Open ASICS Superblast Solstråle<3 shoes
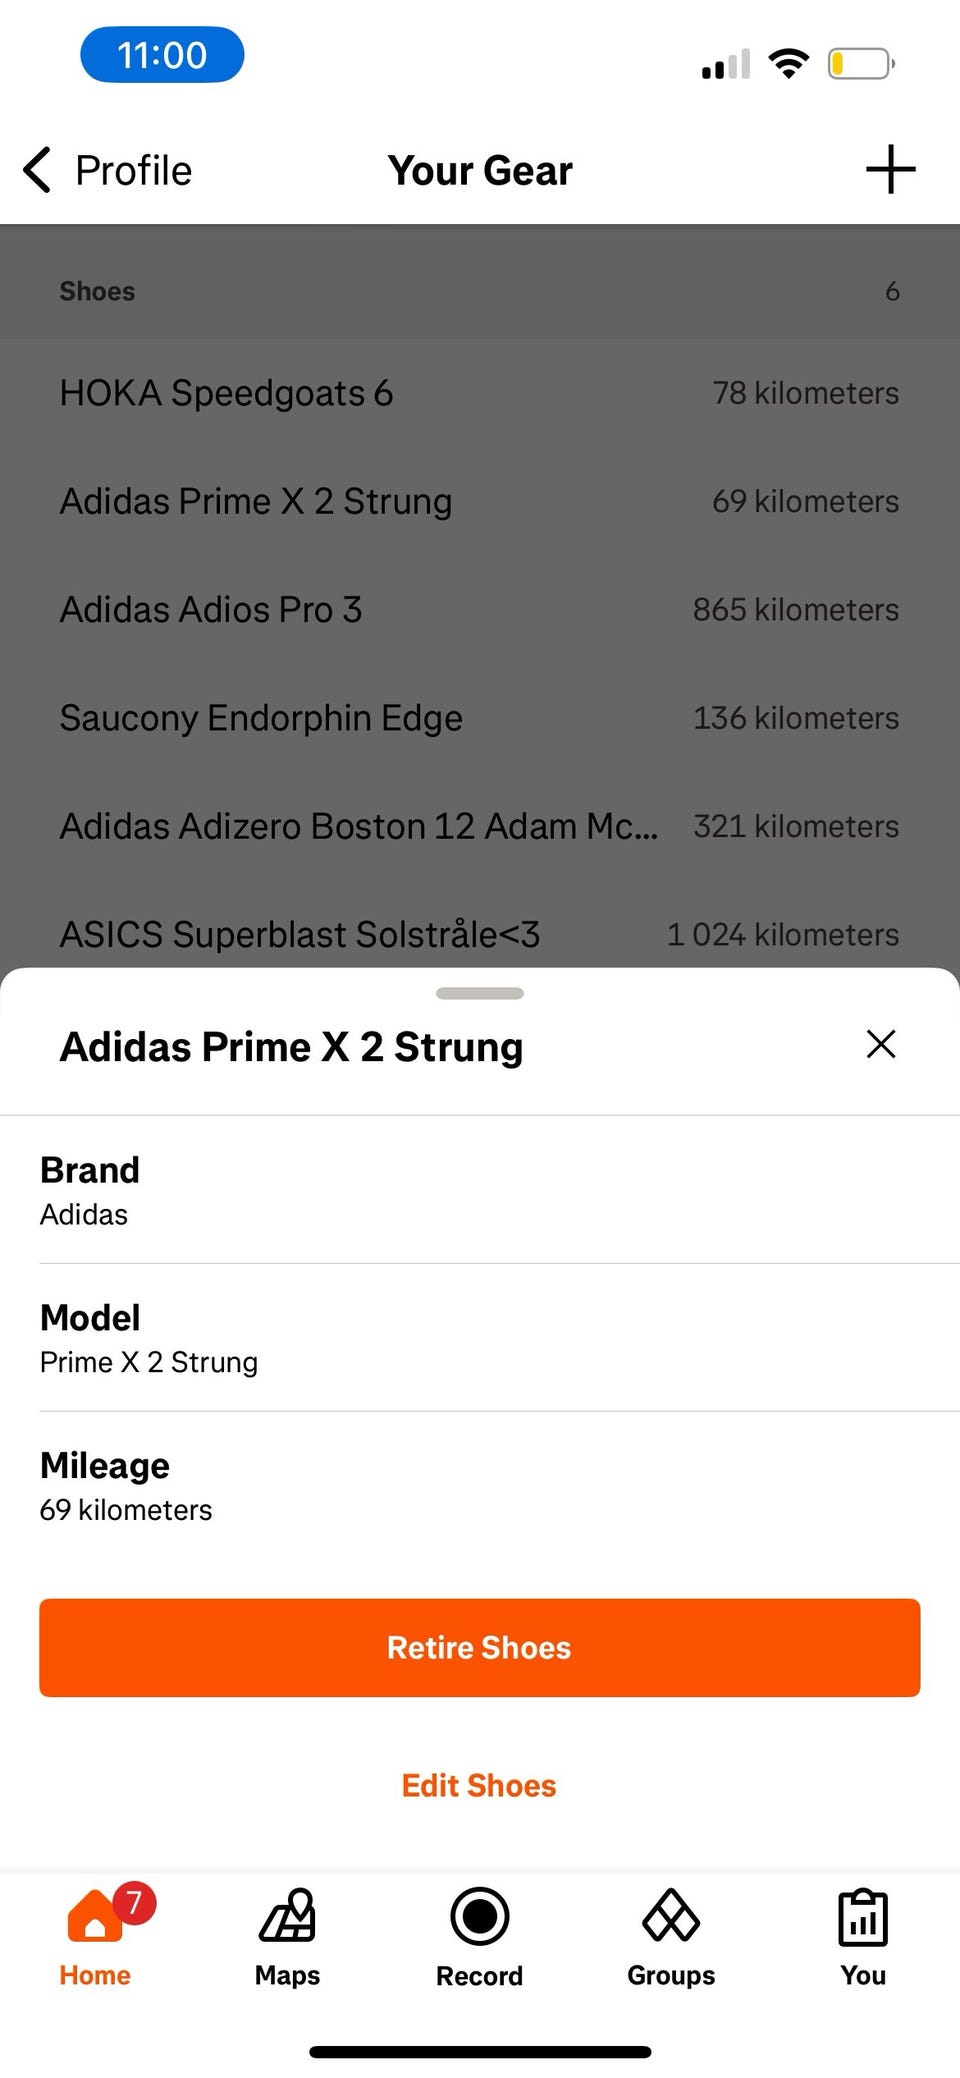 pyautogui.click(x=478, y=934)
